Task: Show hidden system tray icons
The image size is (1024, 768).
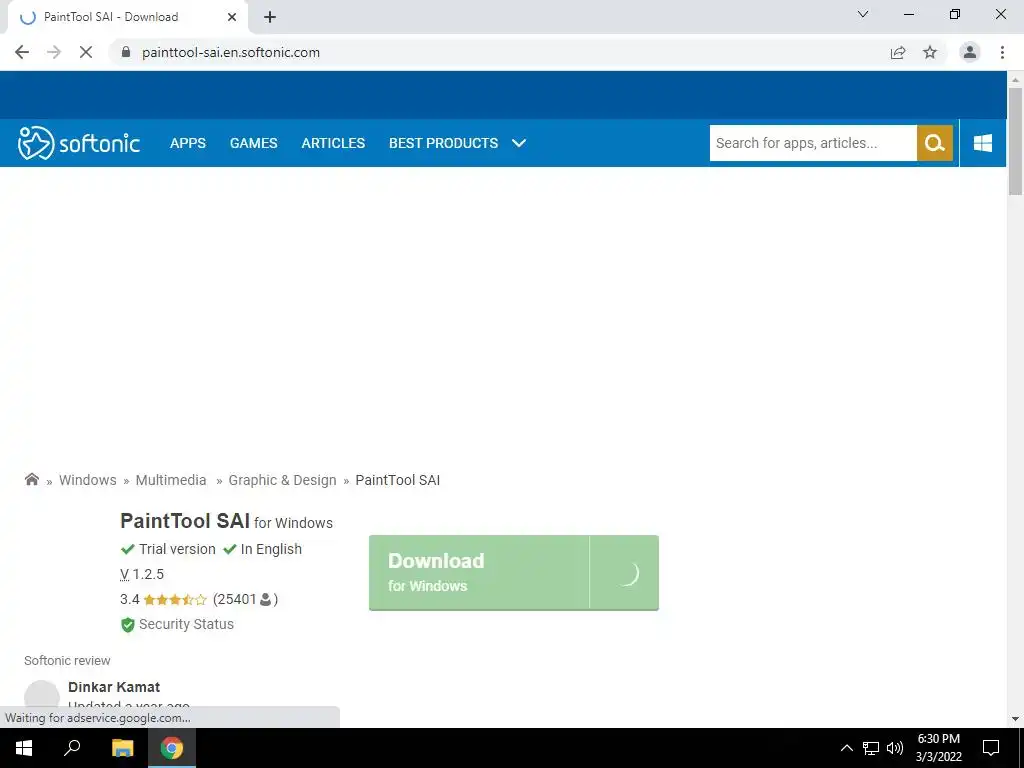Action: click(846, 748)
